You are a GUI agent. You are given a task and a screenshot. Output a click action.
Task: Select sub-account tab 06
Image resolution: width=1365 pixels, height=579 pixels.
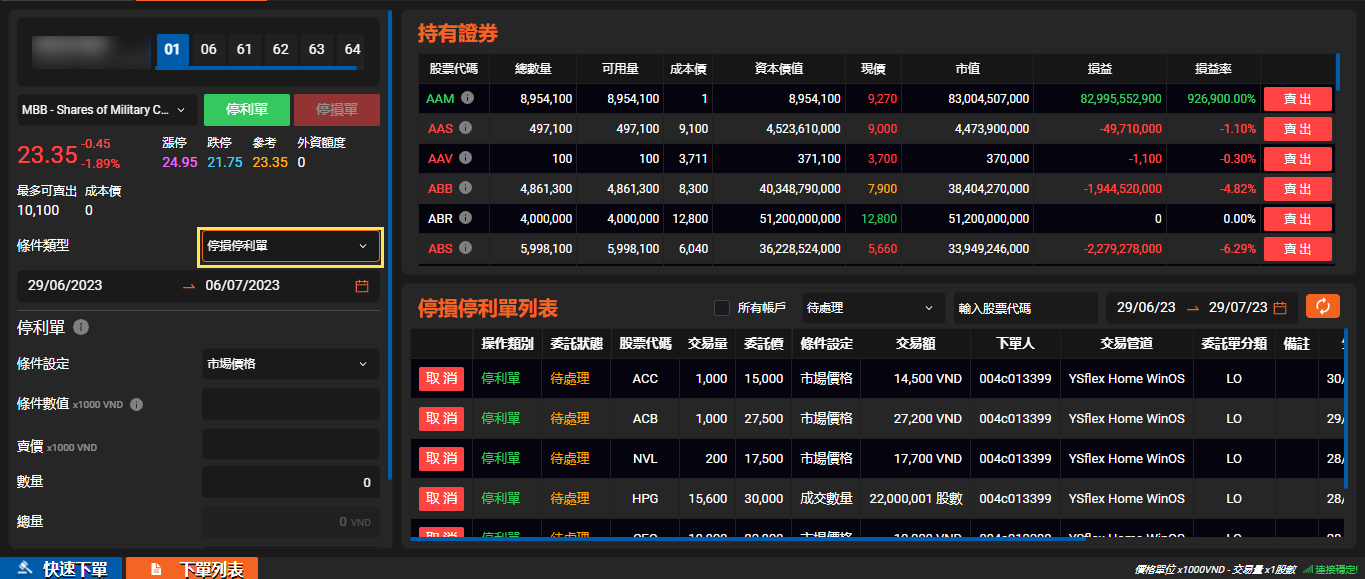[208, 49]
